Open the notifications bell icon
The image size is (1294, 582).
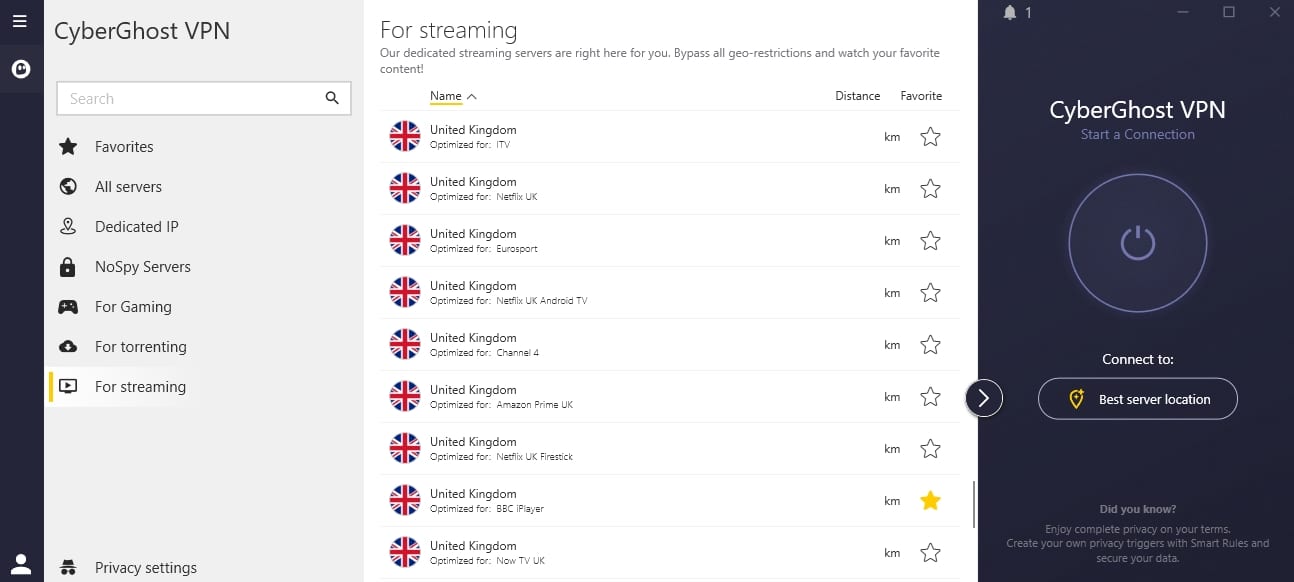tap(1010, 12)
